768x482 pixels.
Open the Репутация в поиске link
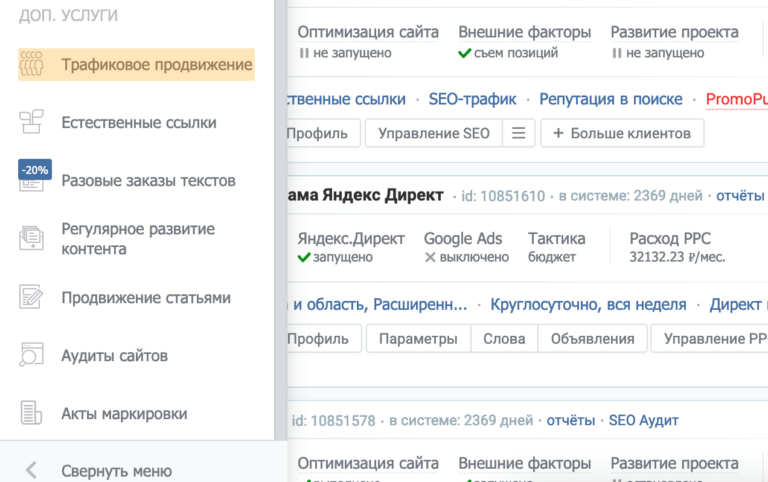(611, 99)
